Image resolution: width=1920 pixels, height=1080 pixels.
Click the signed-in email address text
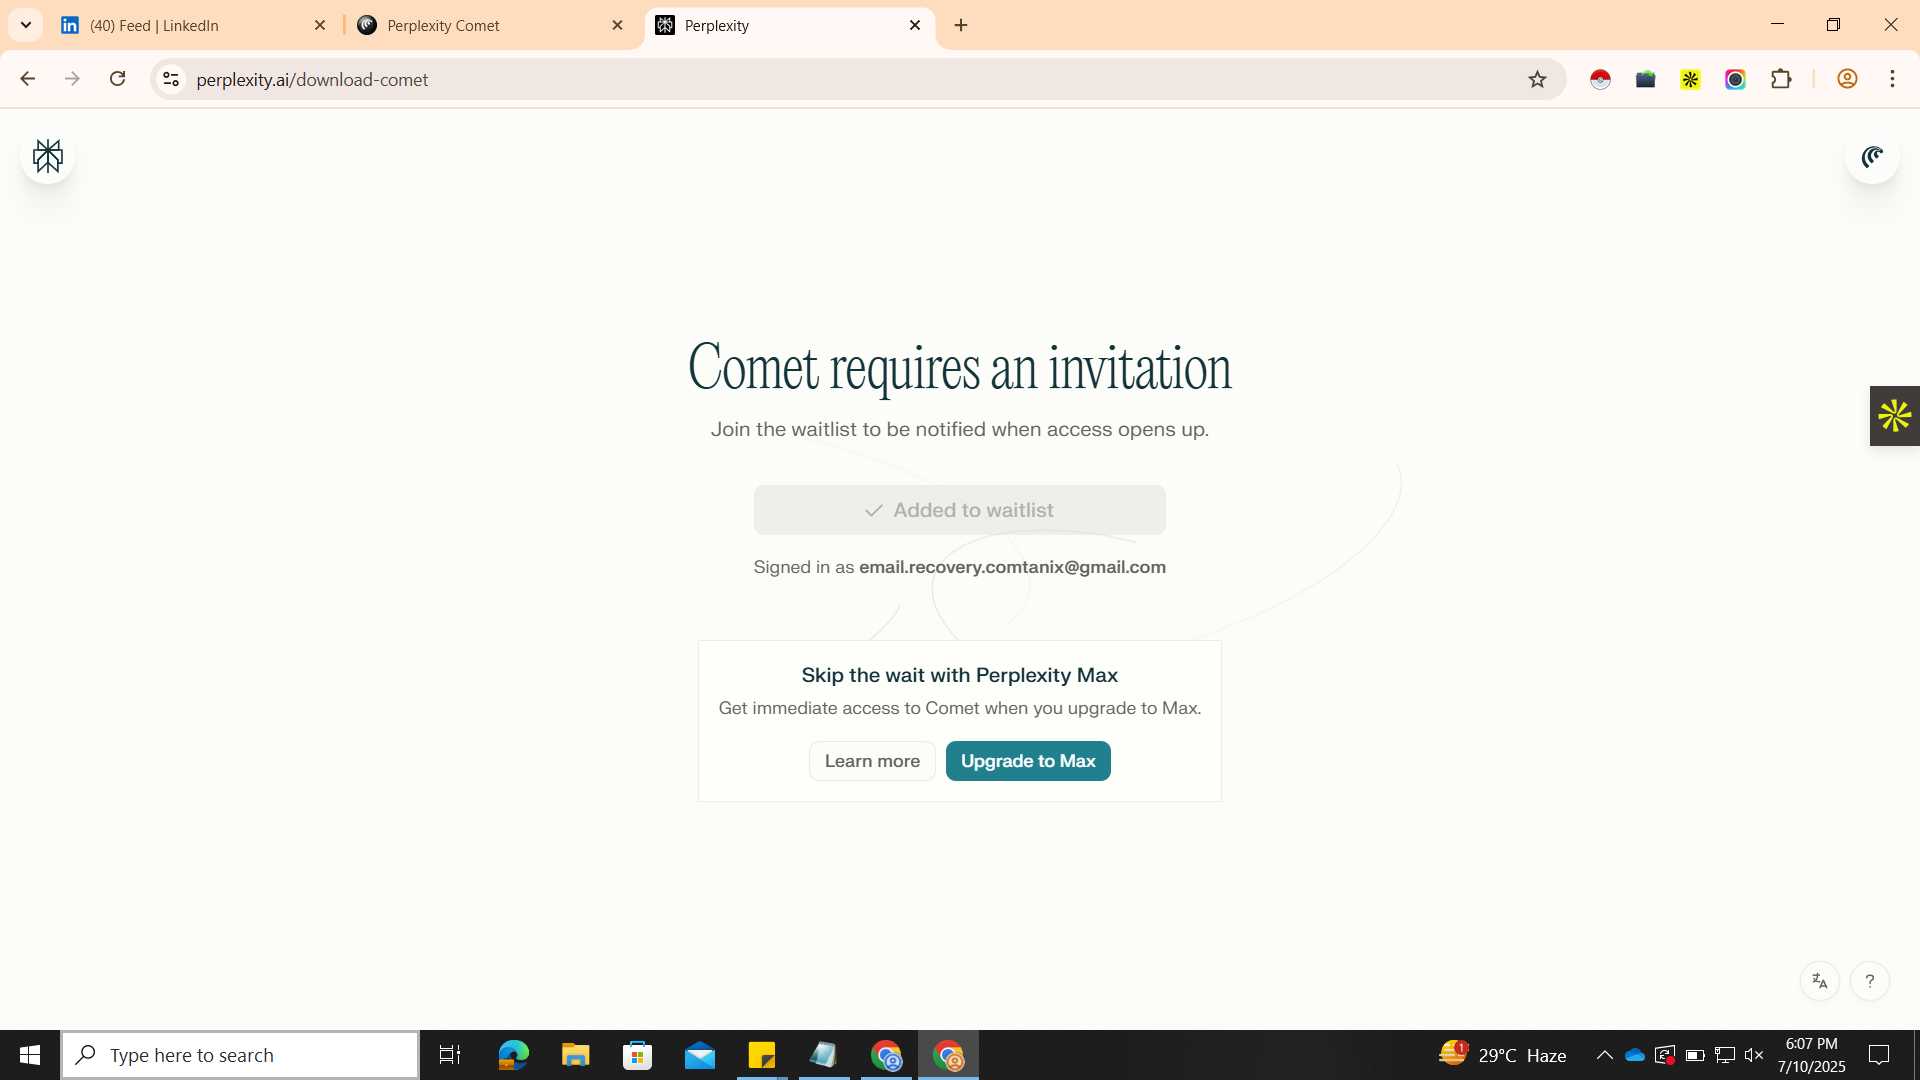[x=1012, y=567]
